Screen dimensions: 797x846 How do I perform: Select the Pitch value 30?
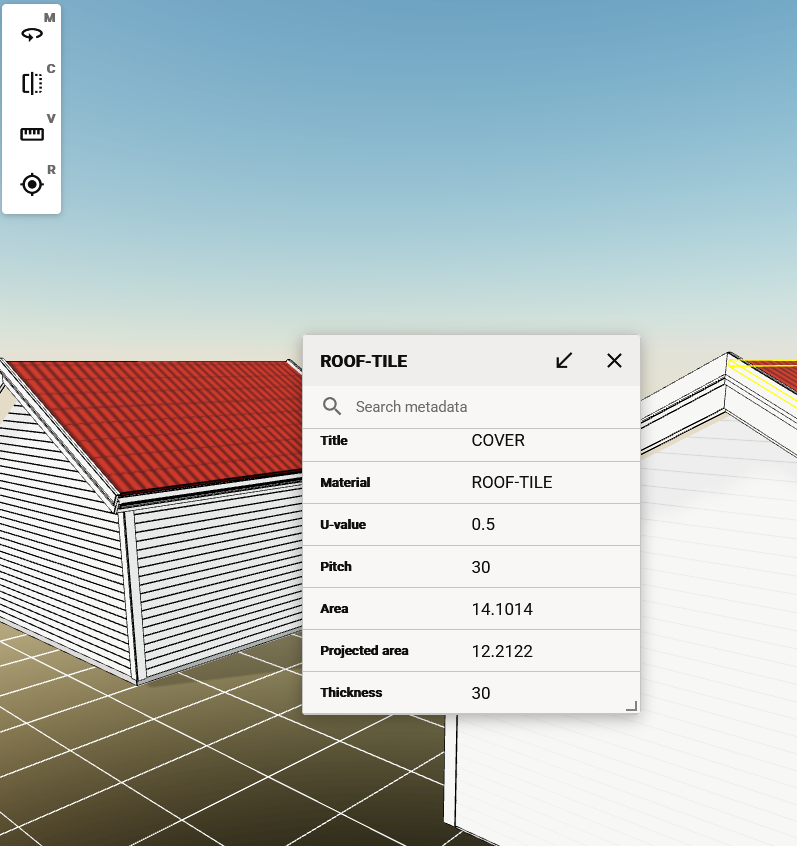point(481,567)
